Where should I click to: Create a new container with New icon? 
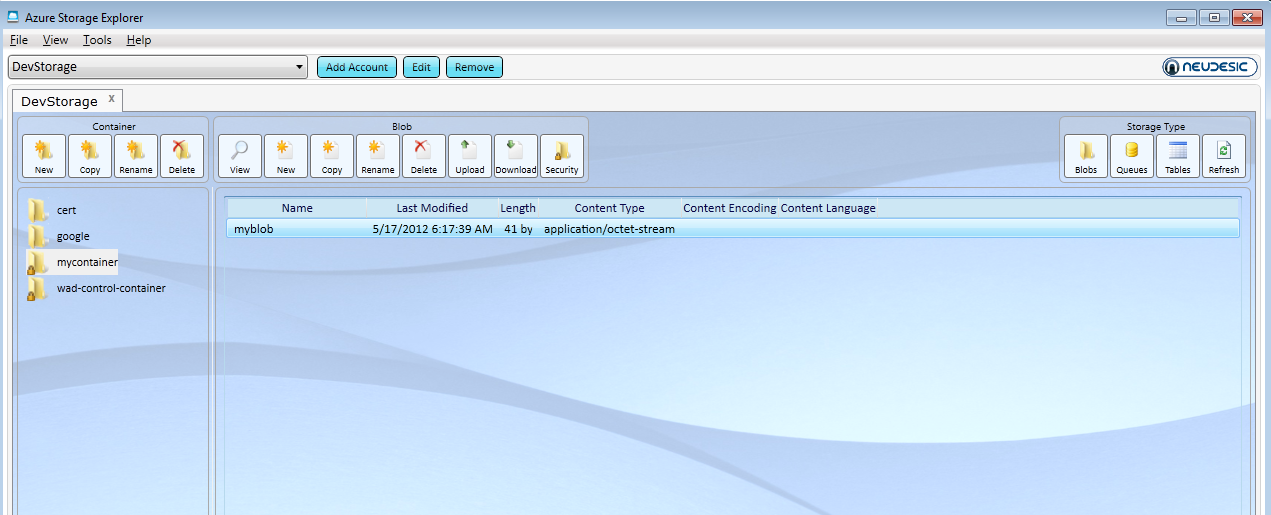coord(44,156)
